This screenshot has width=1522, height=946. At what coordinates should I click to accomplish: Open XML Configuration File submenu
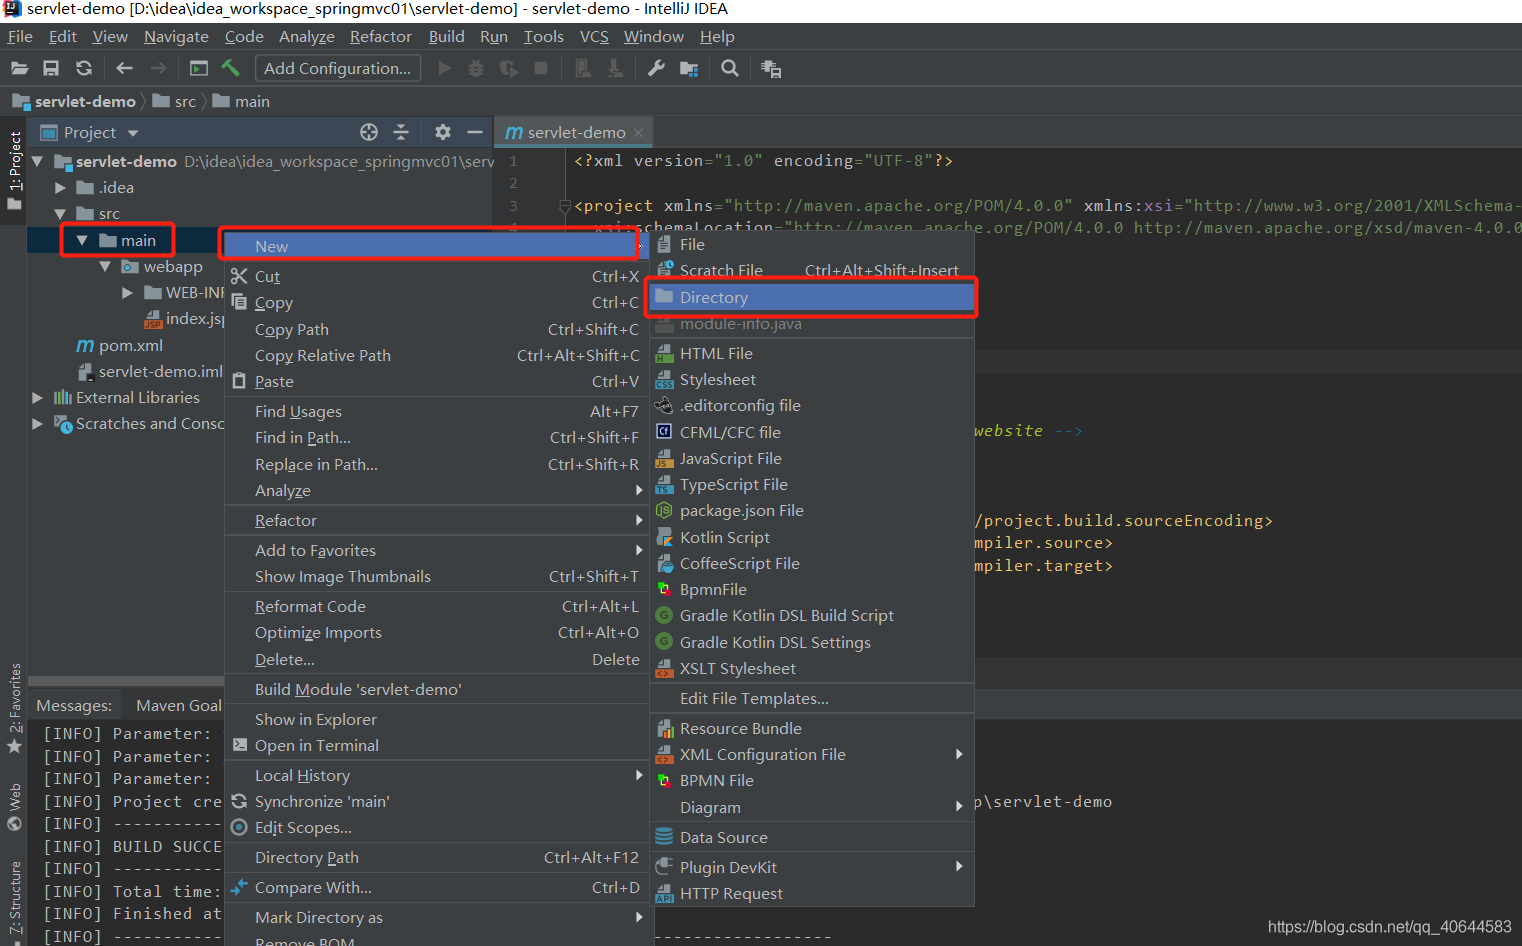[x=812, y=754]
